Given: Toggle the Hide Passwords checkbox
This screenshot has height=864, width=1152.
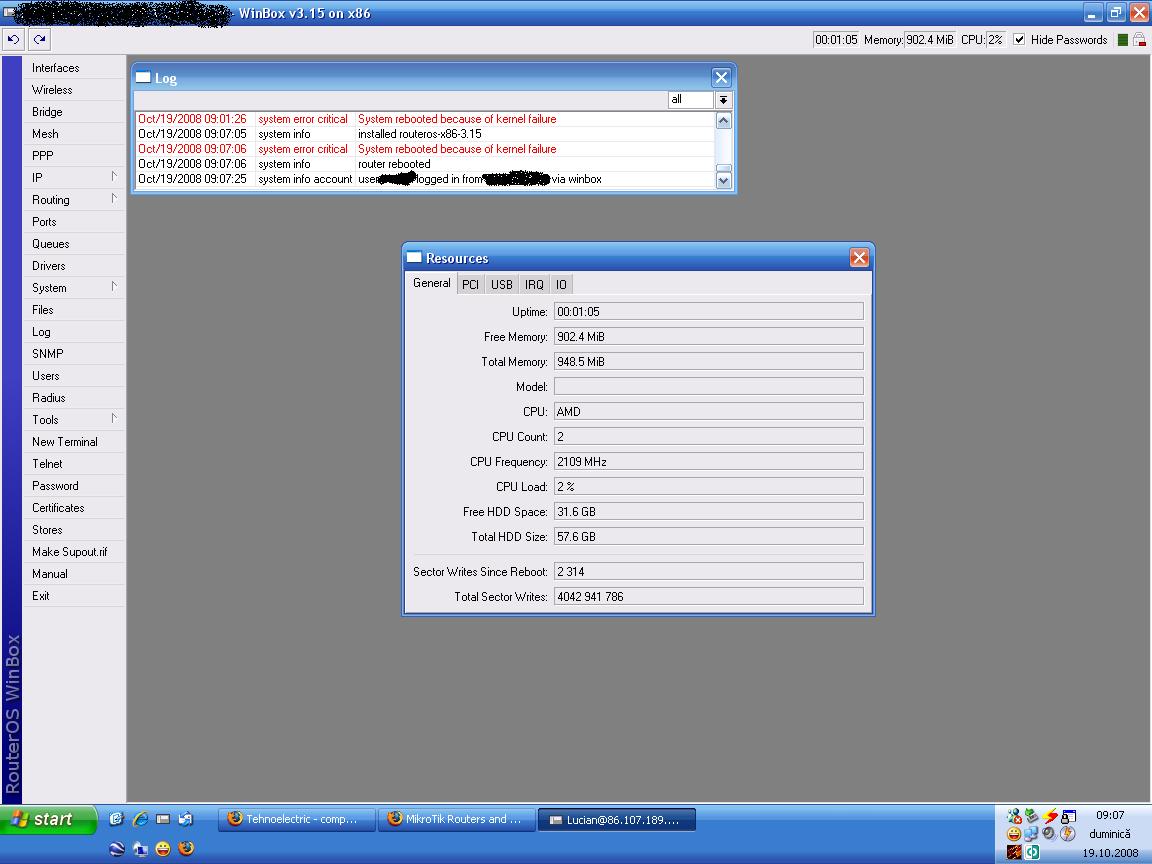Looking at the screenshot, I should pos(1019,40).
